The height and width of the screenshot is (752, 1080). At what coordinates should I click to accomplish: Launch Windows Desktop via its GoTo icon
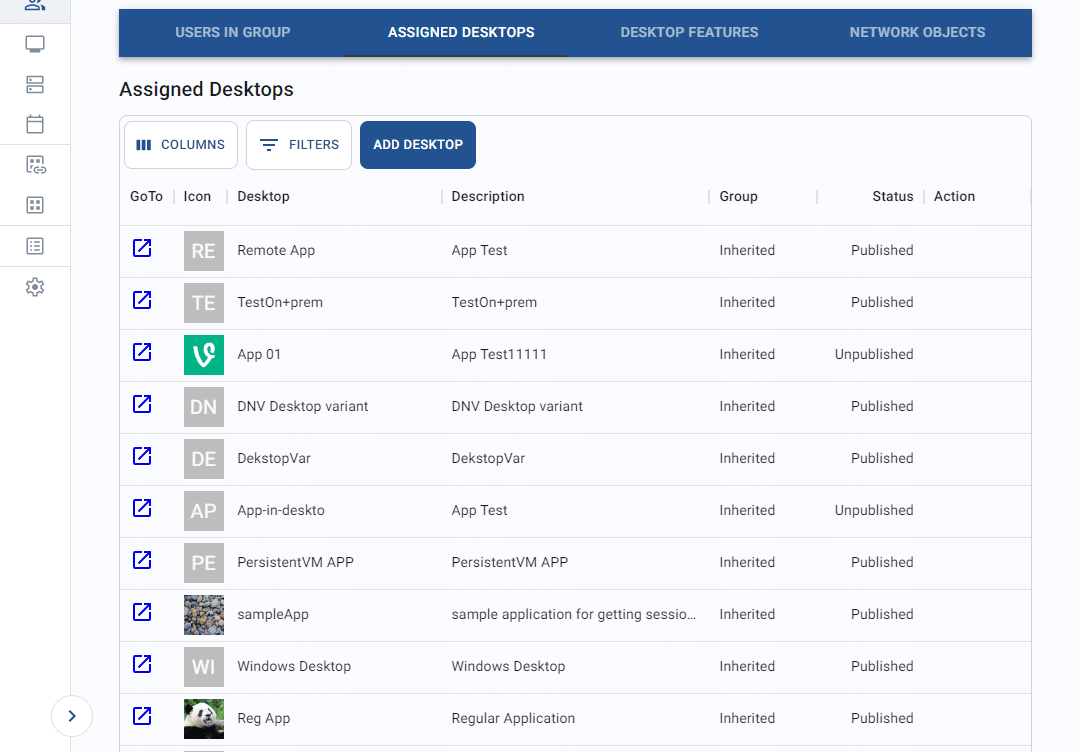point(141,664)
